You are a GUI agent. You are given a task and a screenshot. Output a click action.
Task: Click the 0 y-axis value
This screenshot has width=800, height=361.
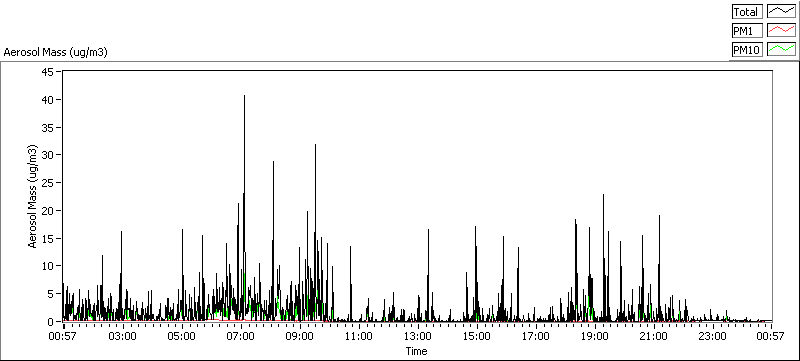click(51, 322)
